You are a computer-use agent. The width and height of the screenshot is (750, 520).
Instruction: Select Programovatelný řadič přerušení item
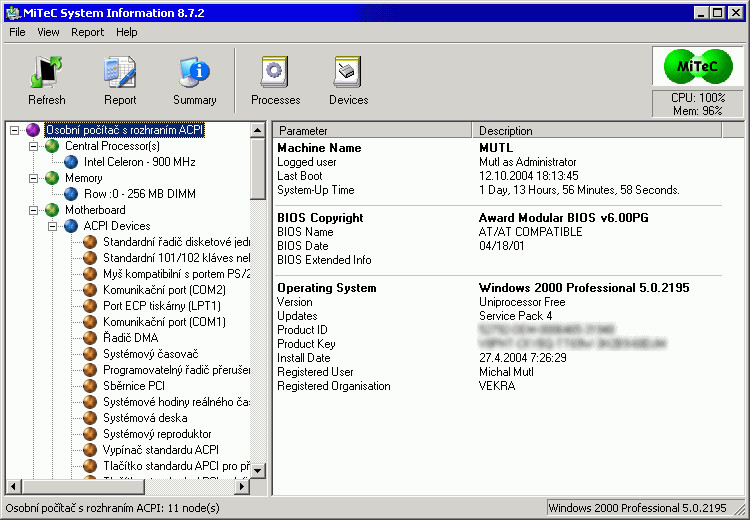(176, 370)
